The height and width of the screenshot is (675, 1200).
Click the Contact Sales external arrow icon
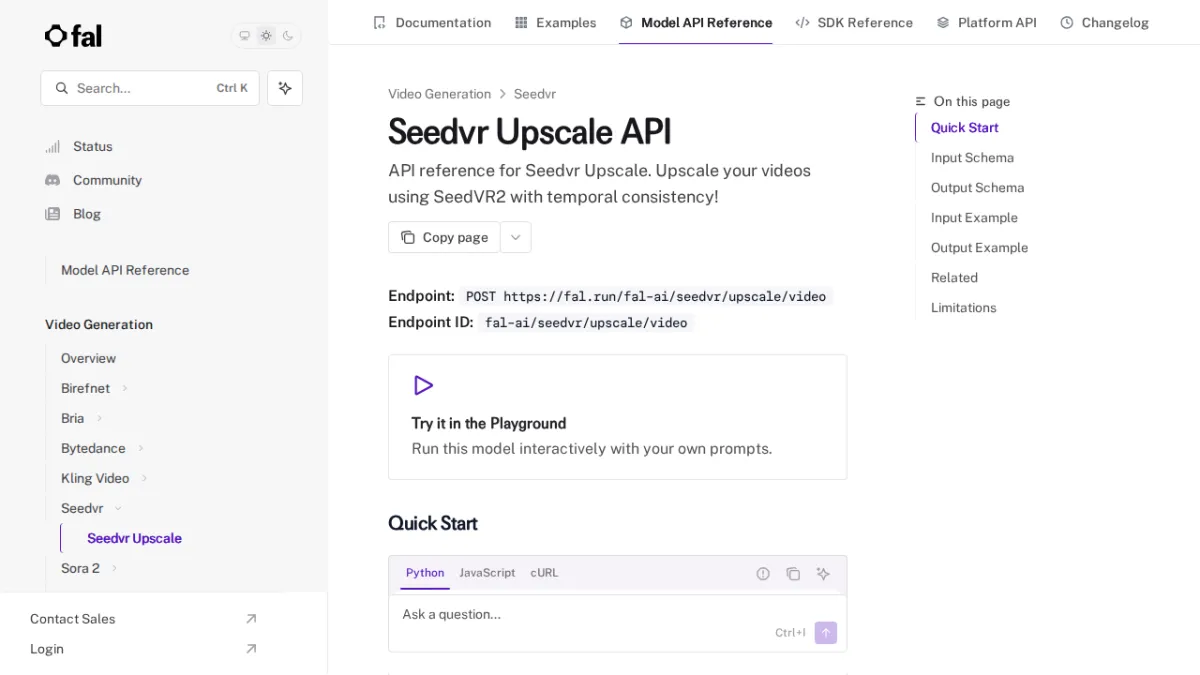click(x=251, y=619)
